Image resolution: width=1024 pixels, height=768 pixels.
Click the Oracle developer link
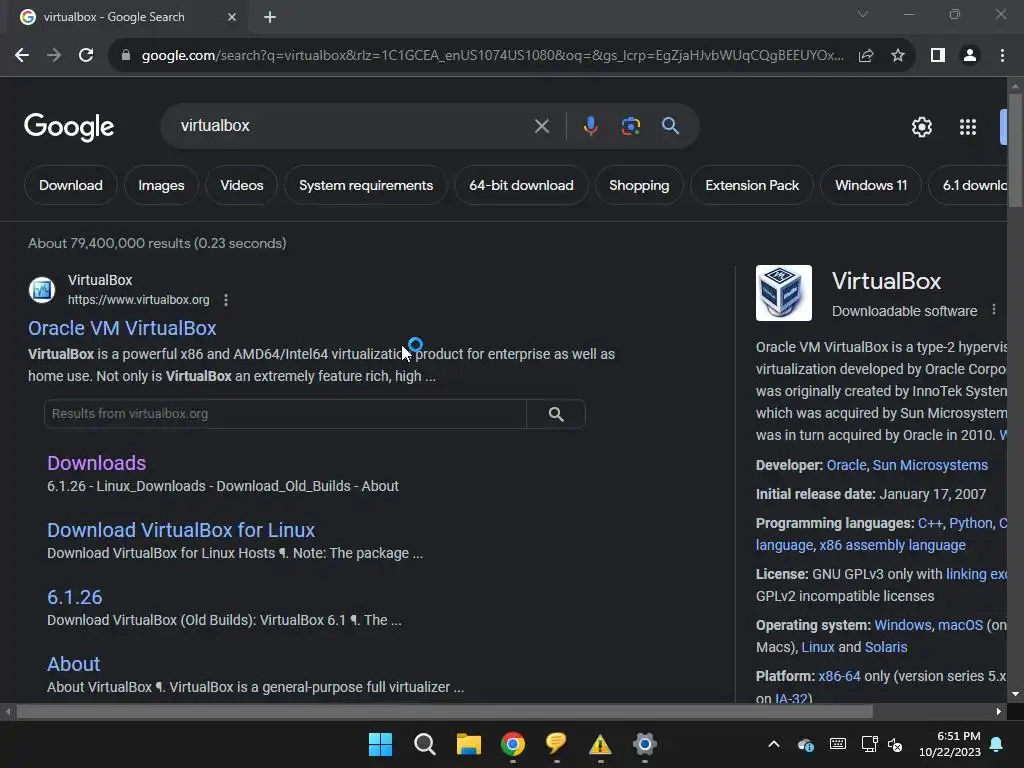(x=846, y=465)
